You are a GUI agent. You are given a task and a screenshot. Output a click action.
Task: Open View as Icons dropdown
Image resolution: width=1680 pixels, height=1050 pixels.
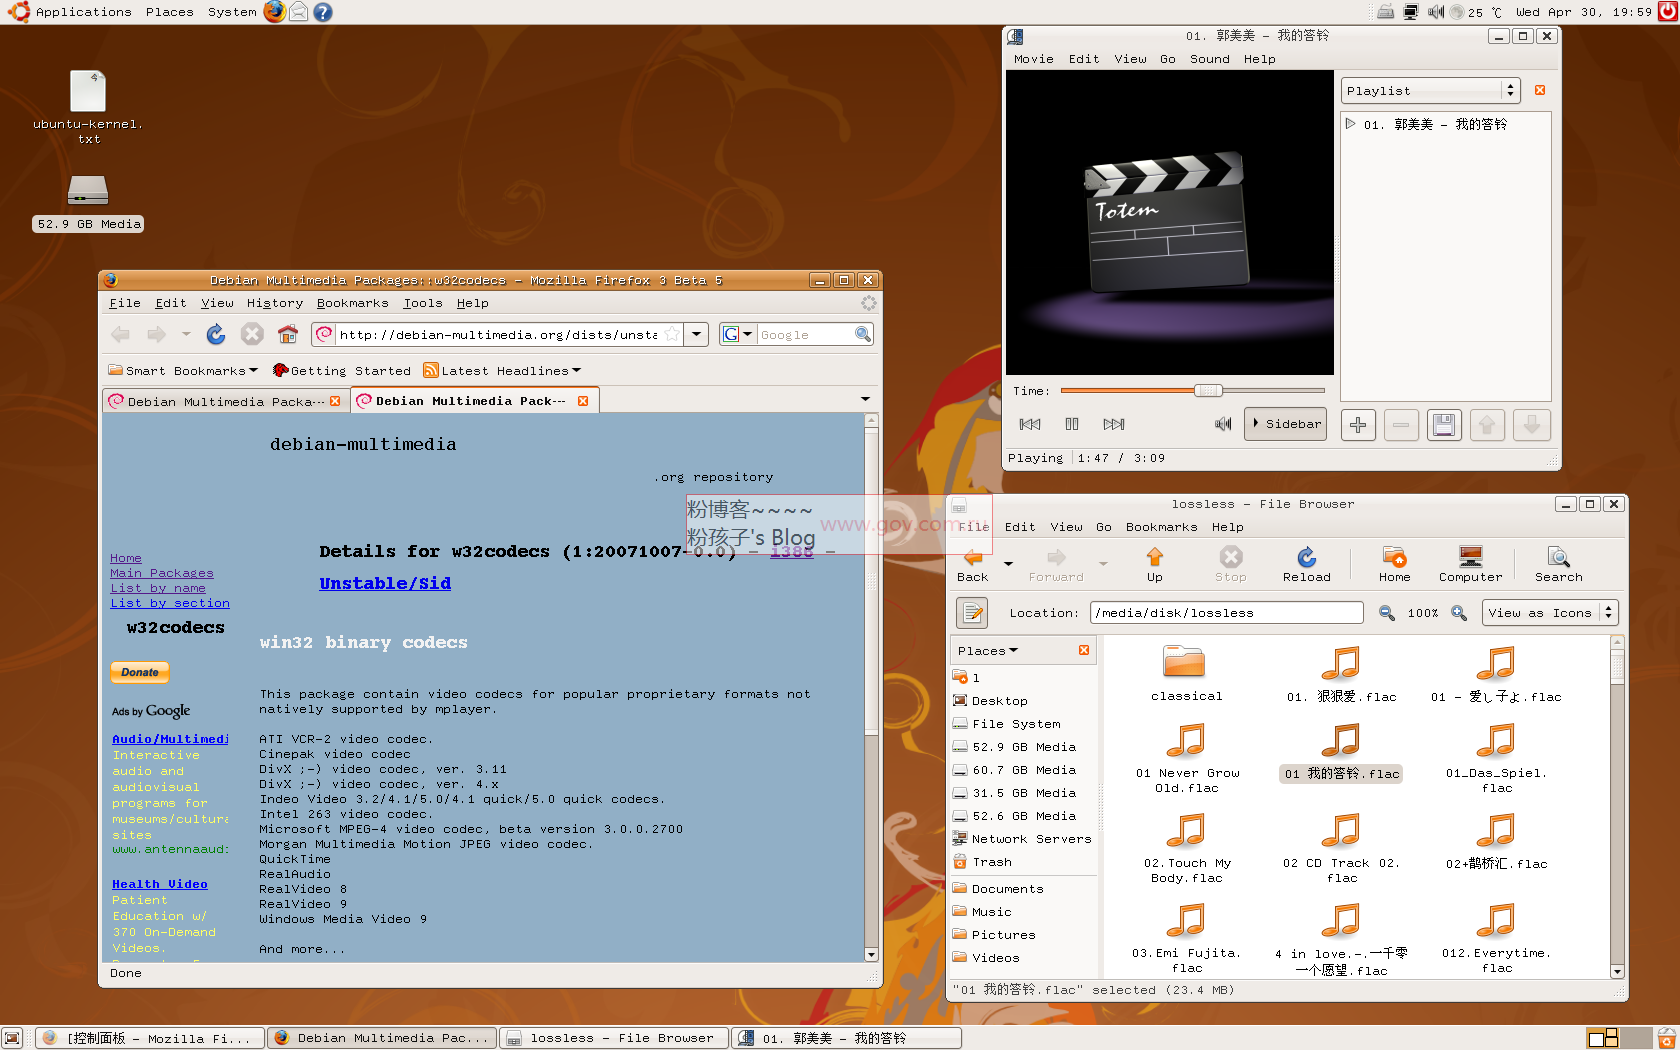(x=1550, y=613)
